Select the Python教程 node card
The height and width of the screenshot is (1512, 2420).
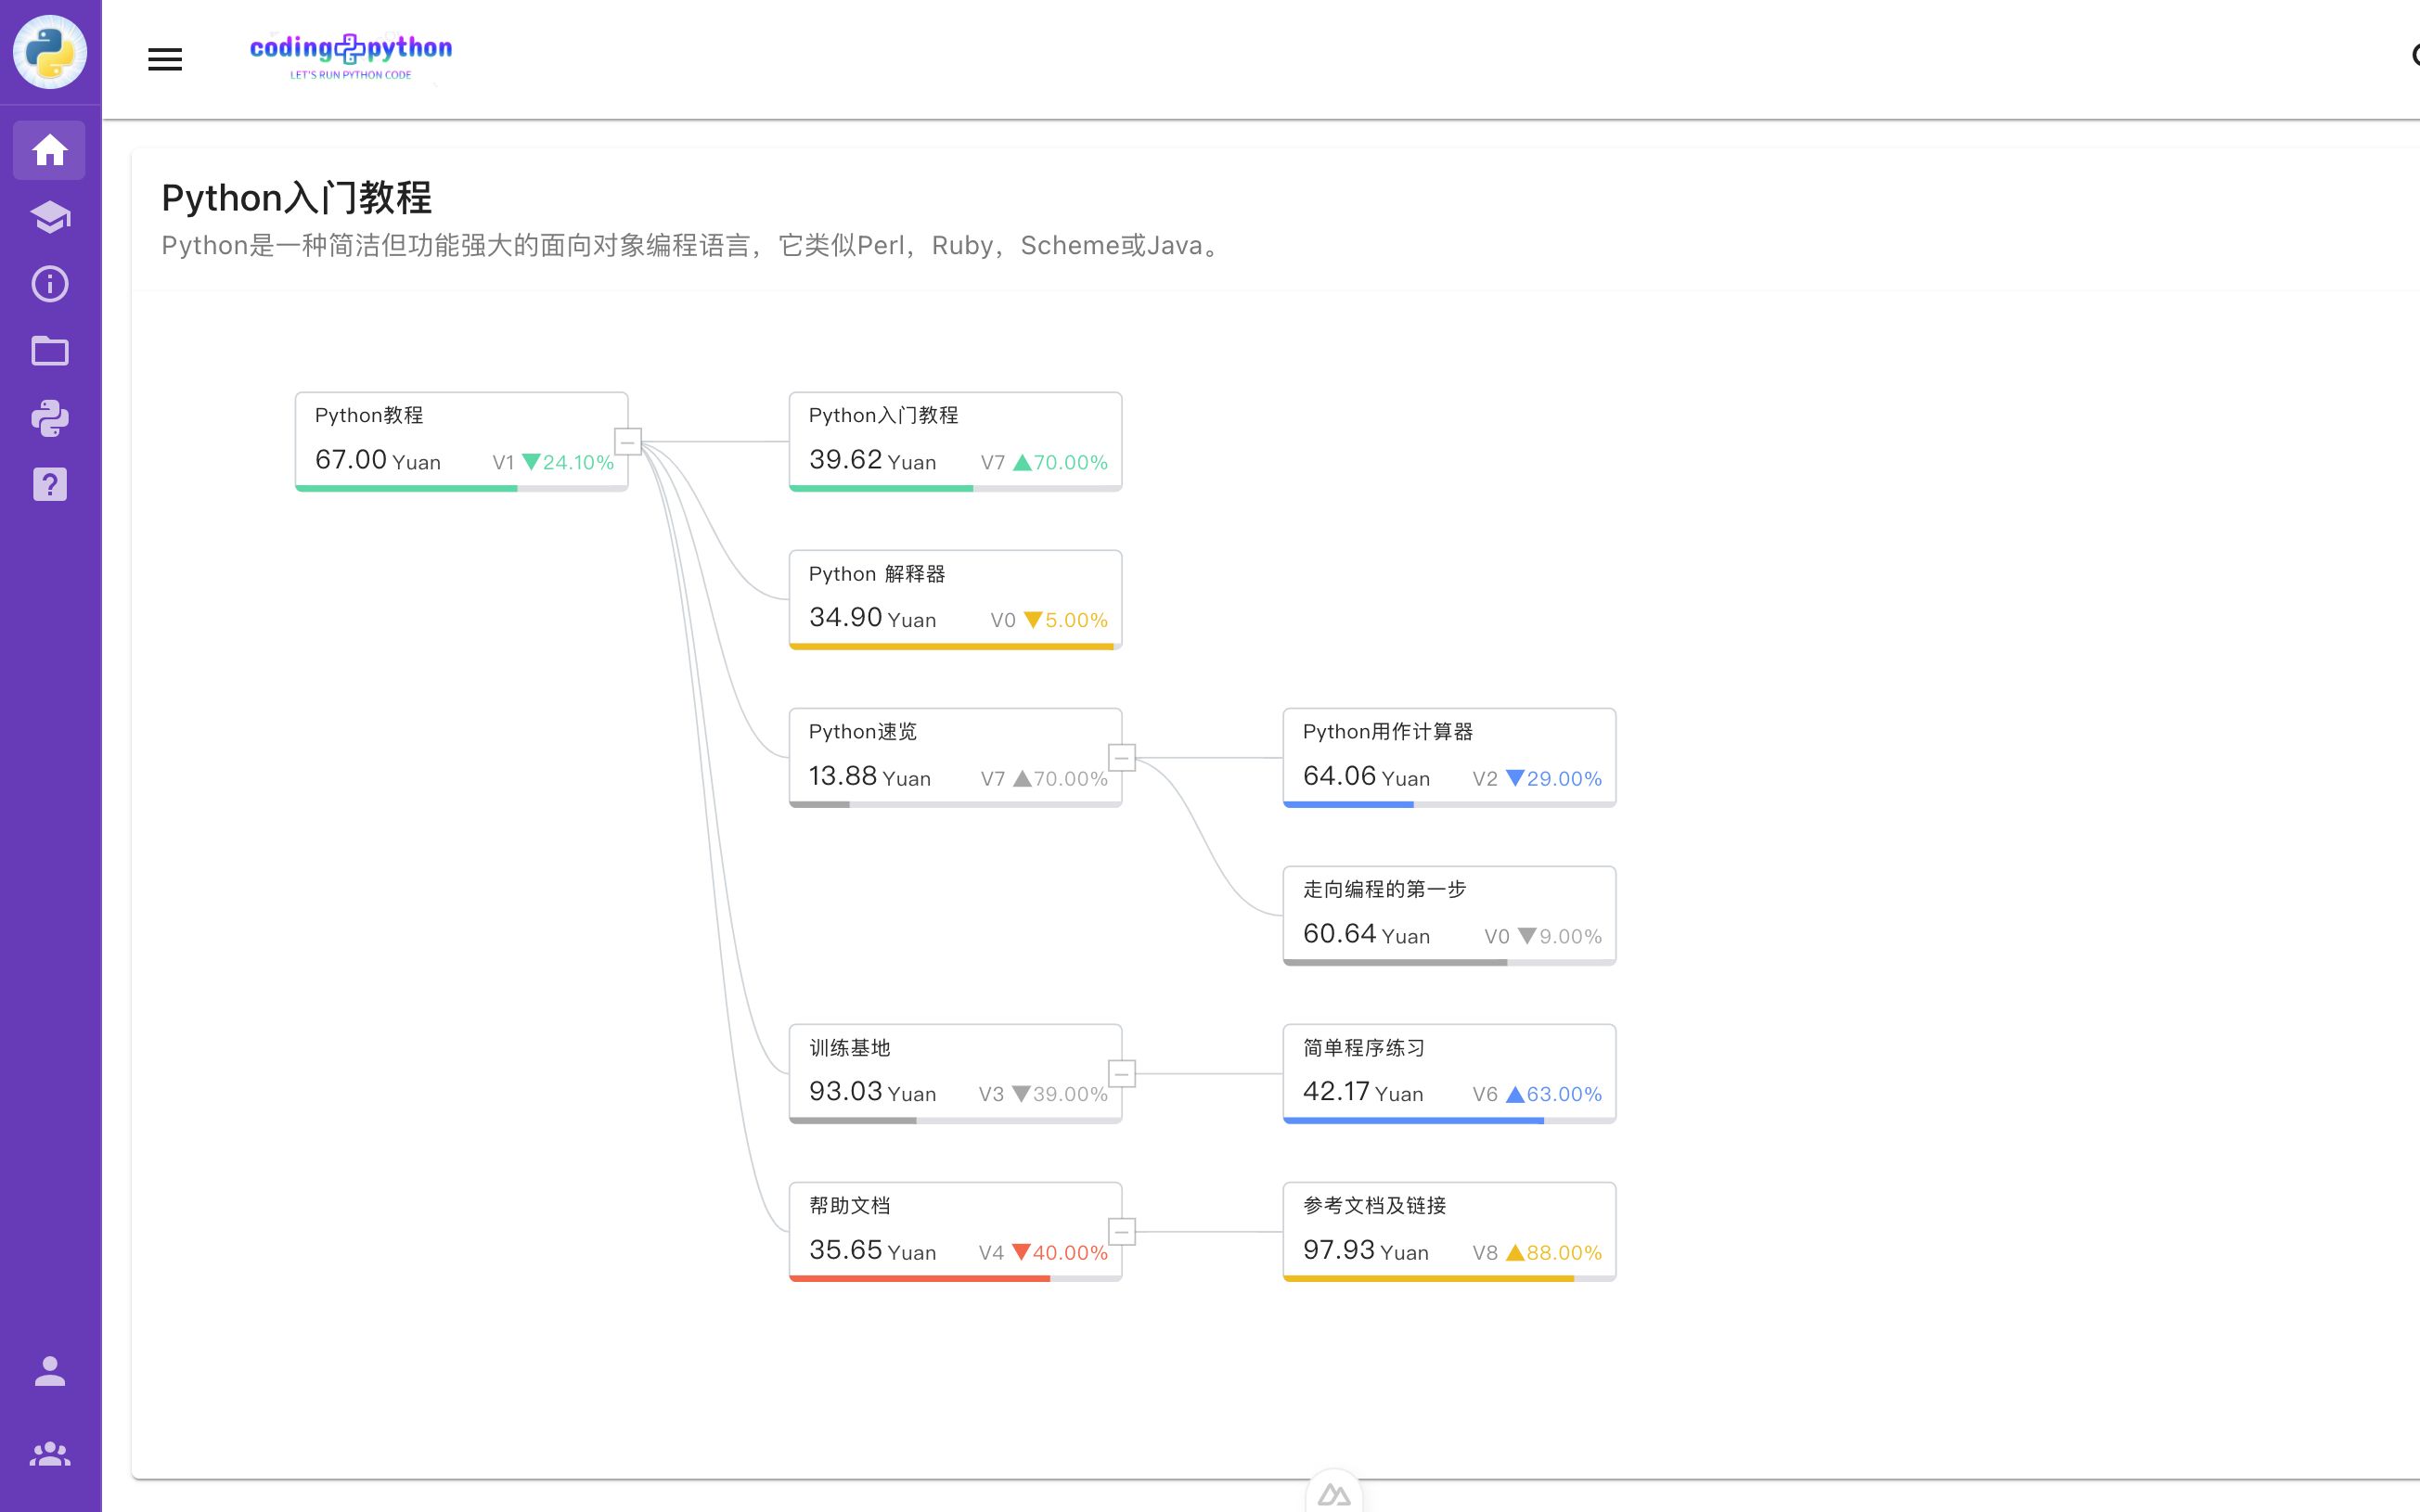click(x=462, y=441)
